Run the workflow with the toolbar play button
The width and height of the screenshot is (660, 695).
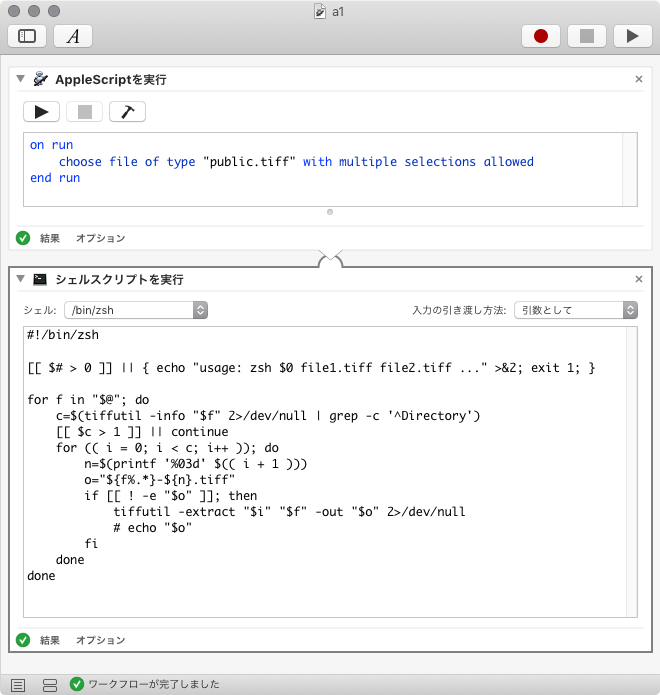[x=633, y=36]
